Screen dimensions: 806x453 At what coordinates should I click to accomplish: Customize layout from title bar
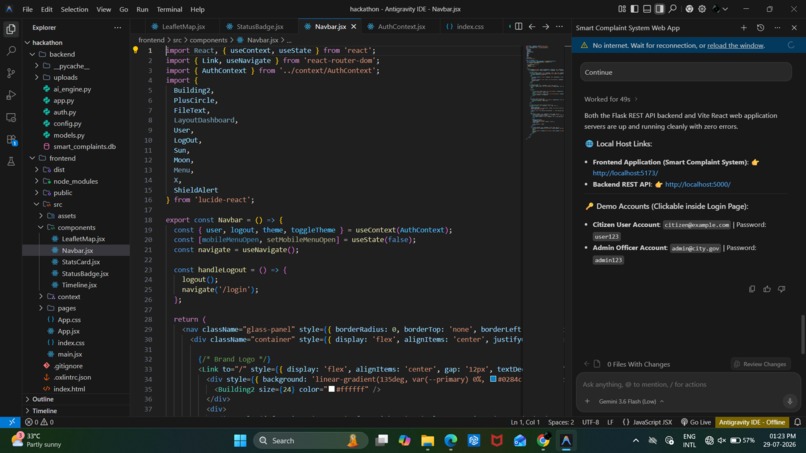[x=622, y=9]
